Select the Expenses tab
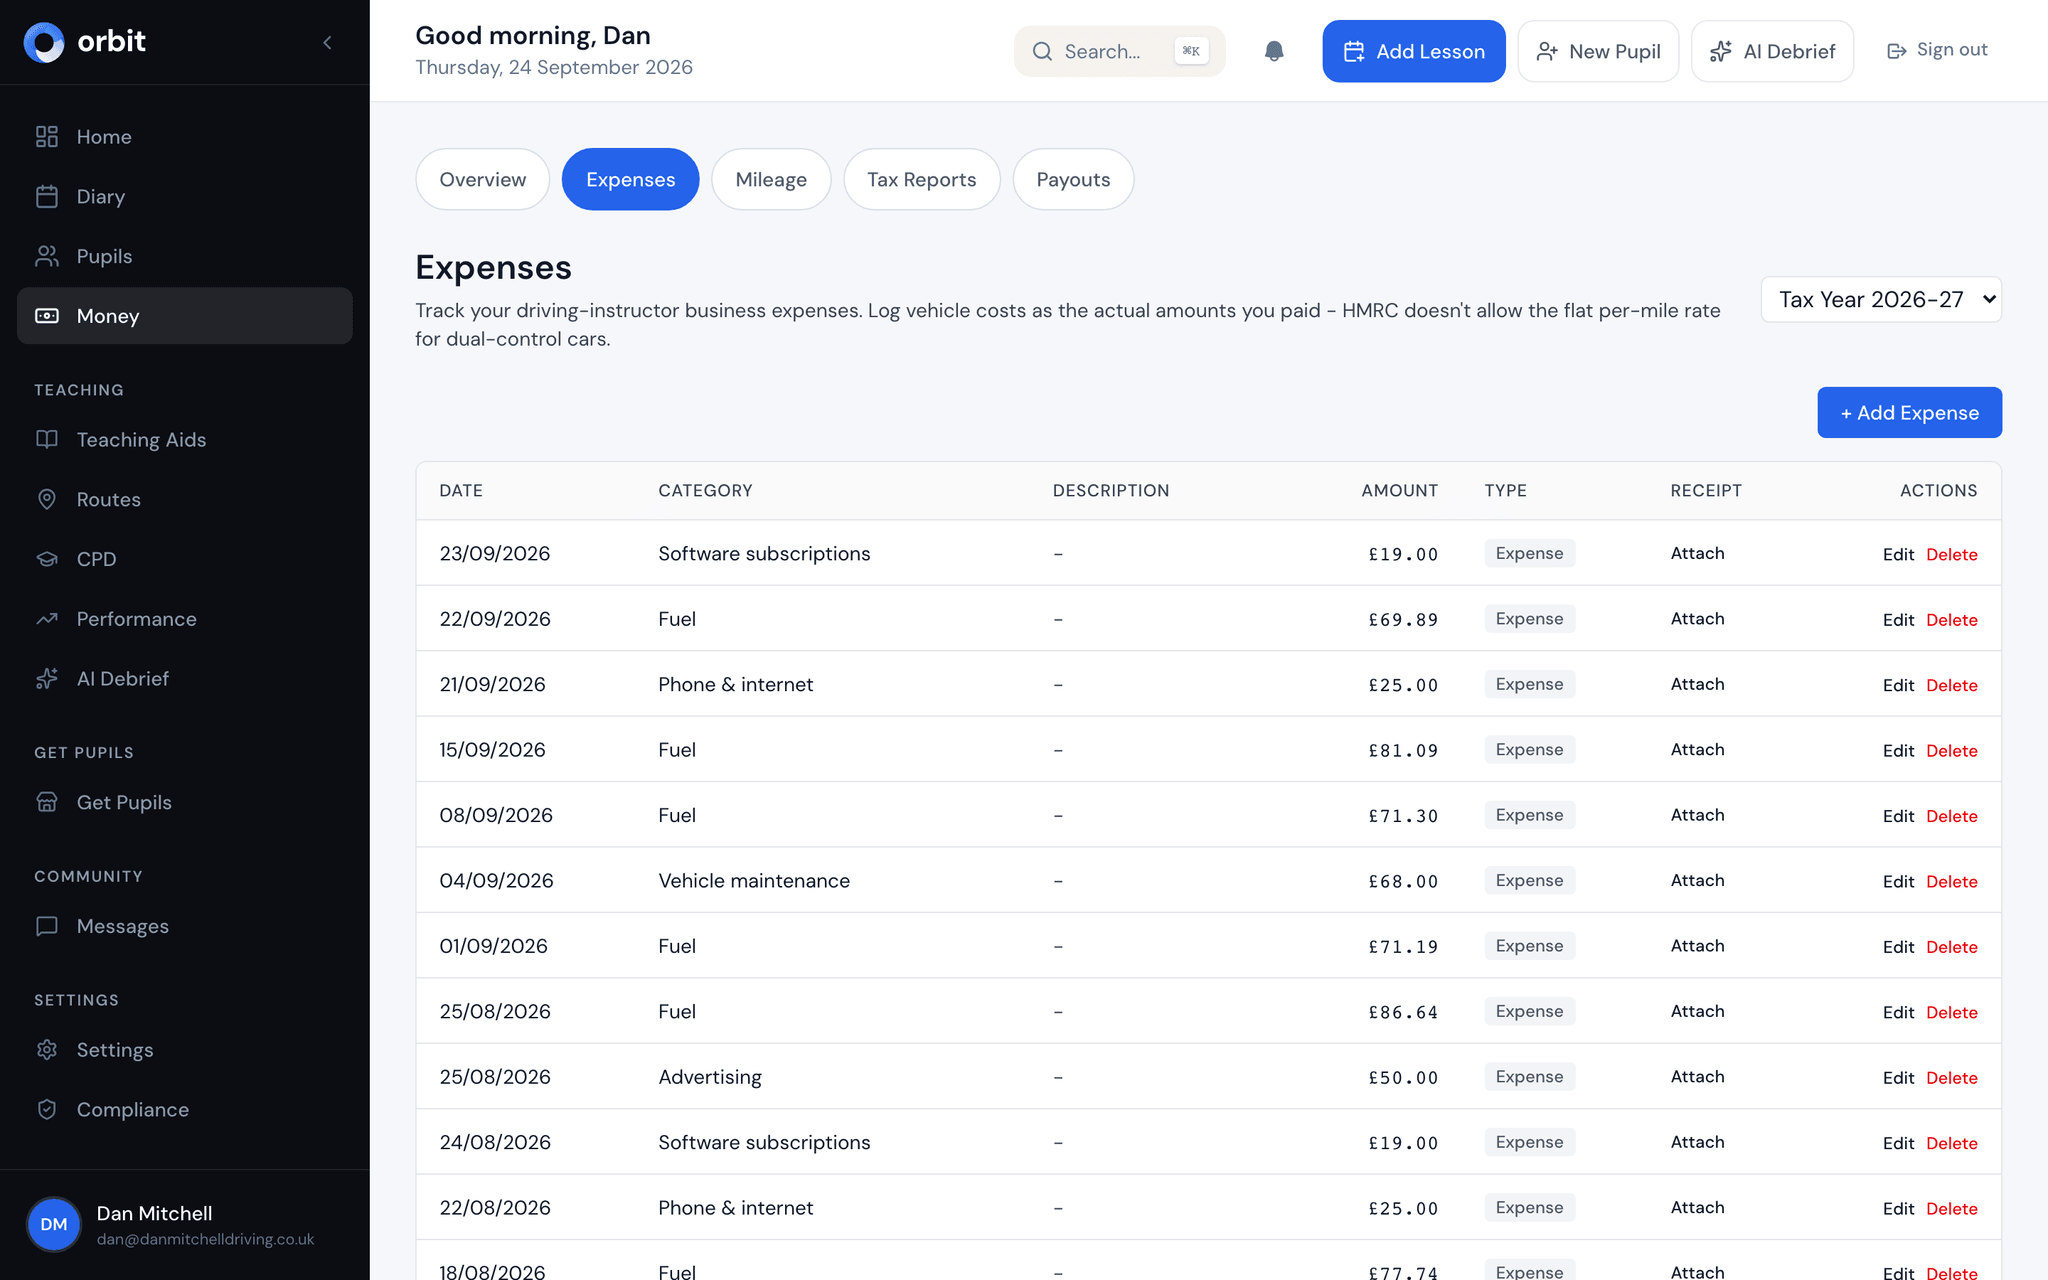The height and width of the screenshot is (1280, 2048). click(x=630, y=180)
